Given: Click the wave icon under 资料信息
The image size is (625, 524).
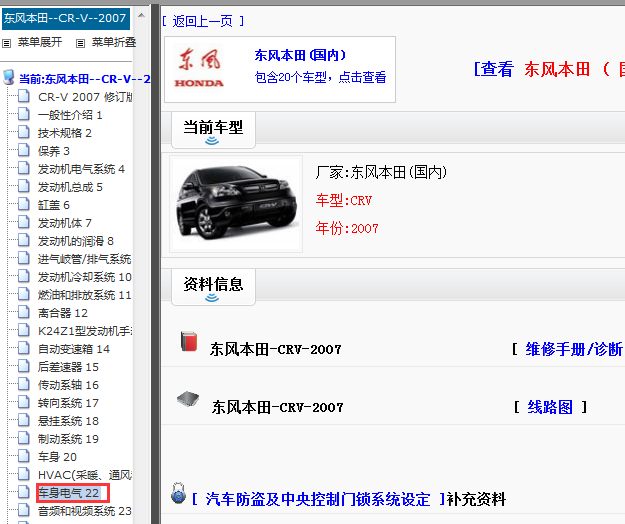Looking at the screenshot, I should point(212,298).
